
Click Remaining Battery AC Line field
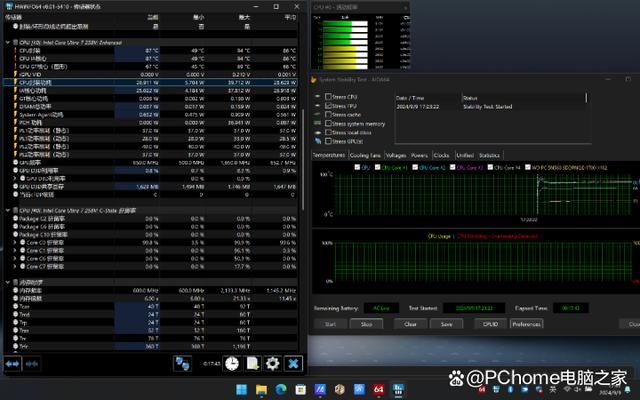click(x=381, y=308)
